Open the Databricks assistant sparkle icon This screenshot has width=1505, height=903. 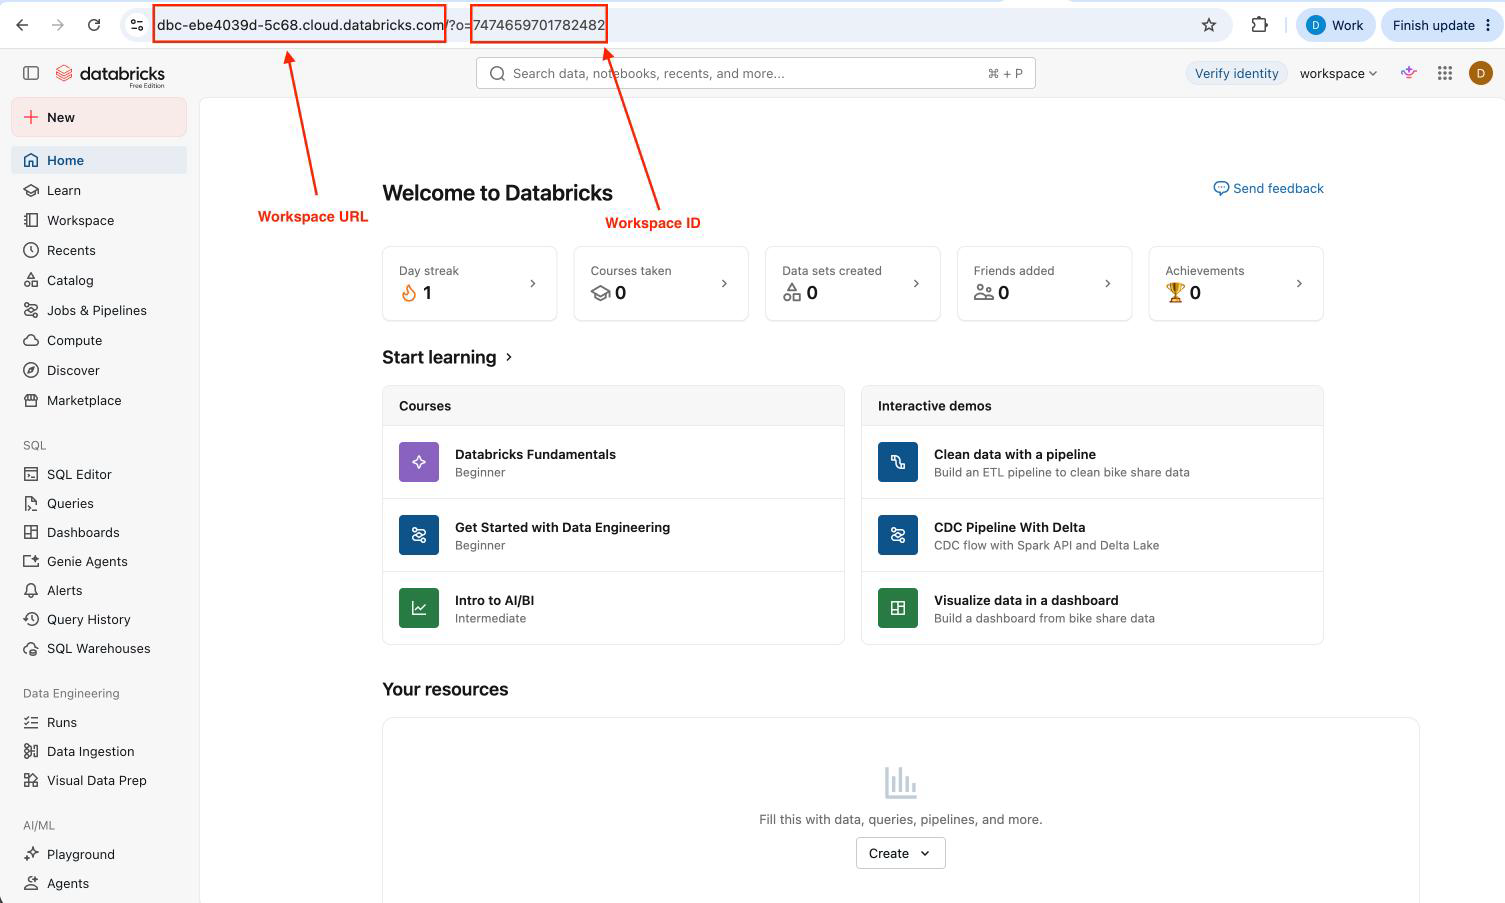1409,73
